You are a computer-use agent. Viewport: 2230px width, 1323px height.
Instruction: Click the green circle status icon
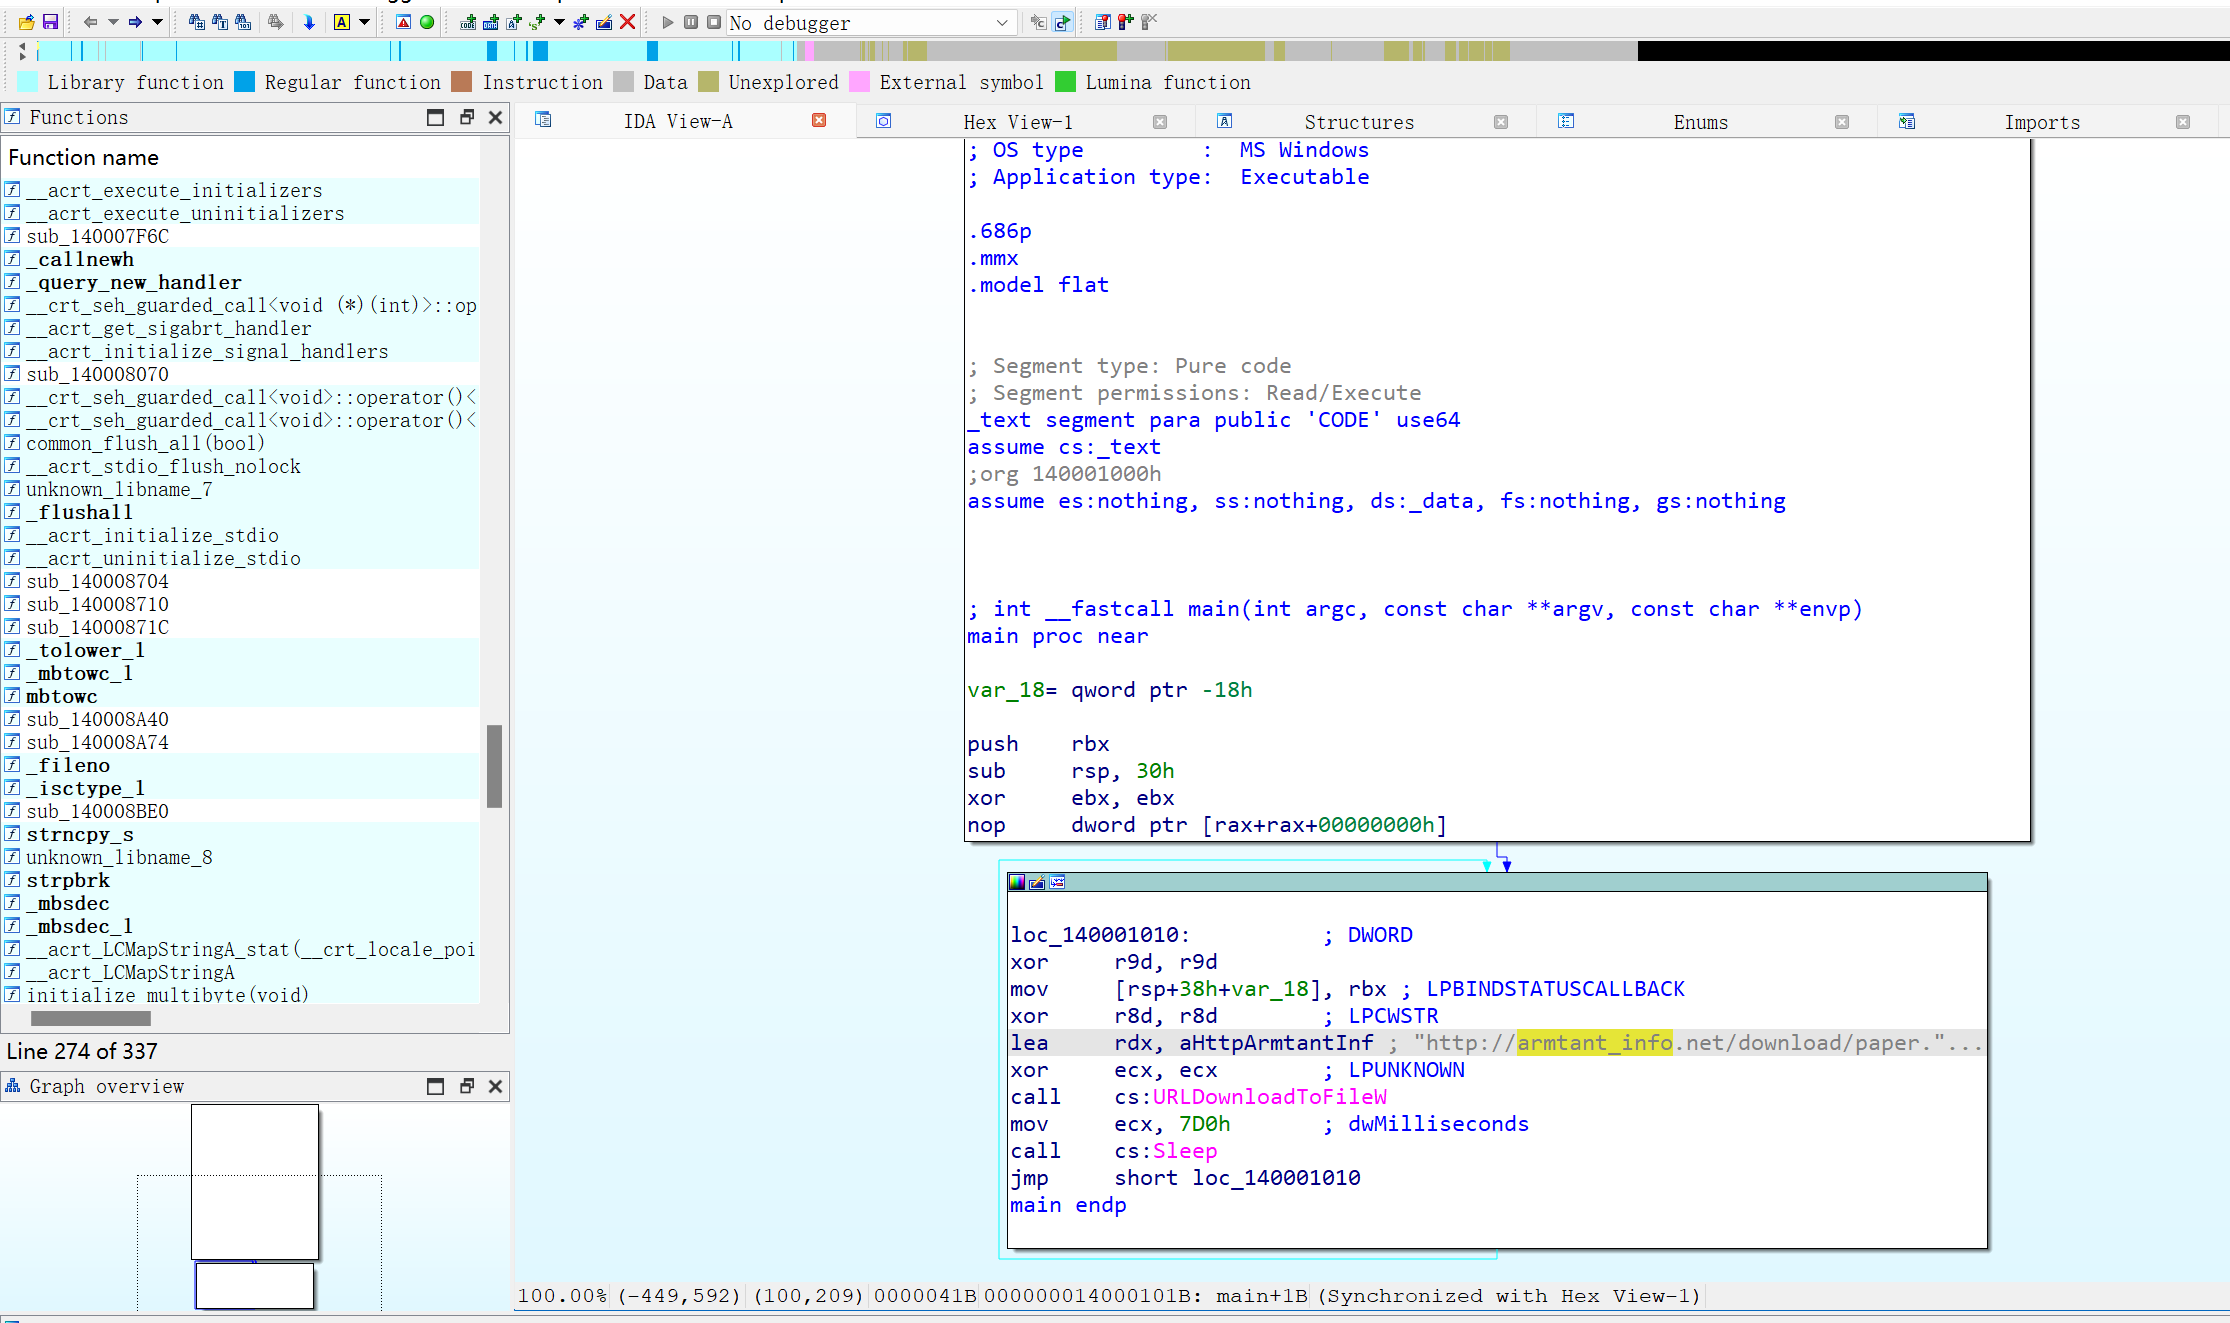(427, 22)
